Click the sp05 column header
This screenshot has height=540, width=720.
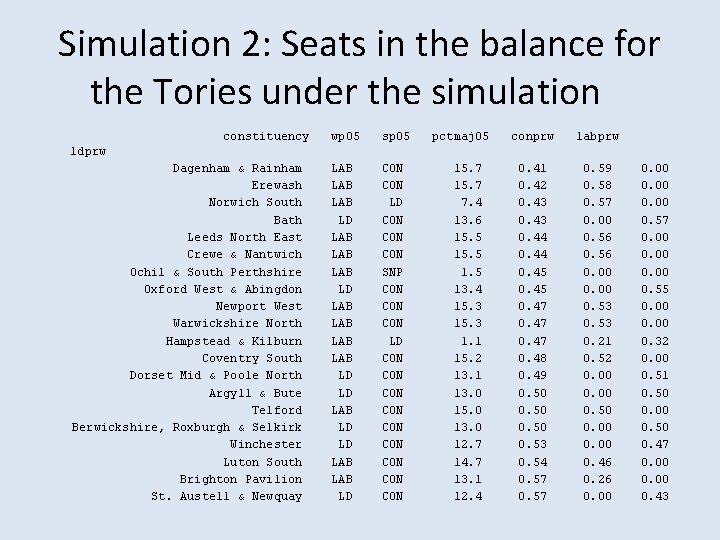(x=394, y=134)
